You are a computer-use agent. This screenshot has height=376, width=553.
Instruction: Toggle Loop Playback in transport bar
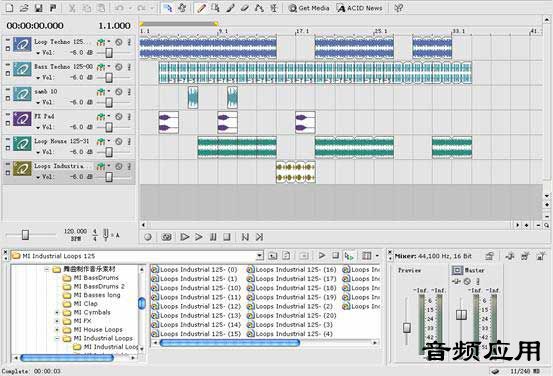click(166, 237)
